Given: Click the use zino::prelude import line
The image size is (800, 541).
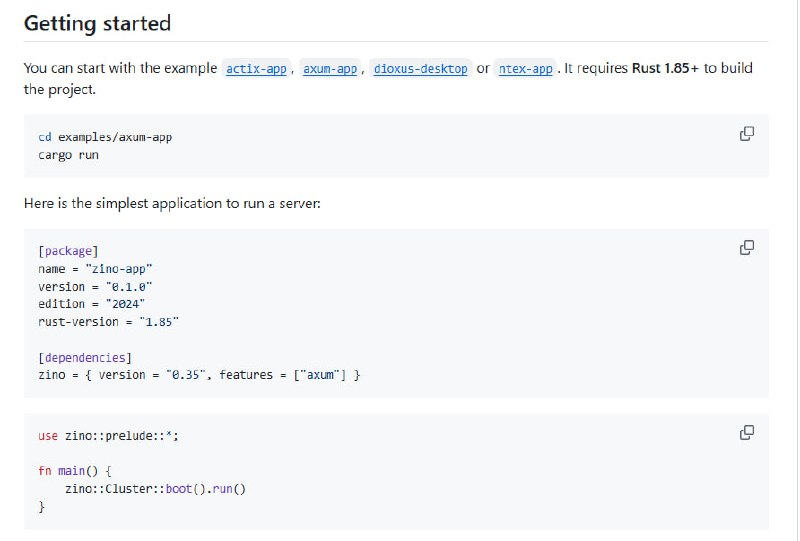Looking at the screenshot, I should pyautogui.click(x=108, y=436).
